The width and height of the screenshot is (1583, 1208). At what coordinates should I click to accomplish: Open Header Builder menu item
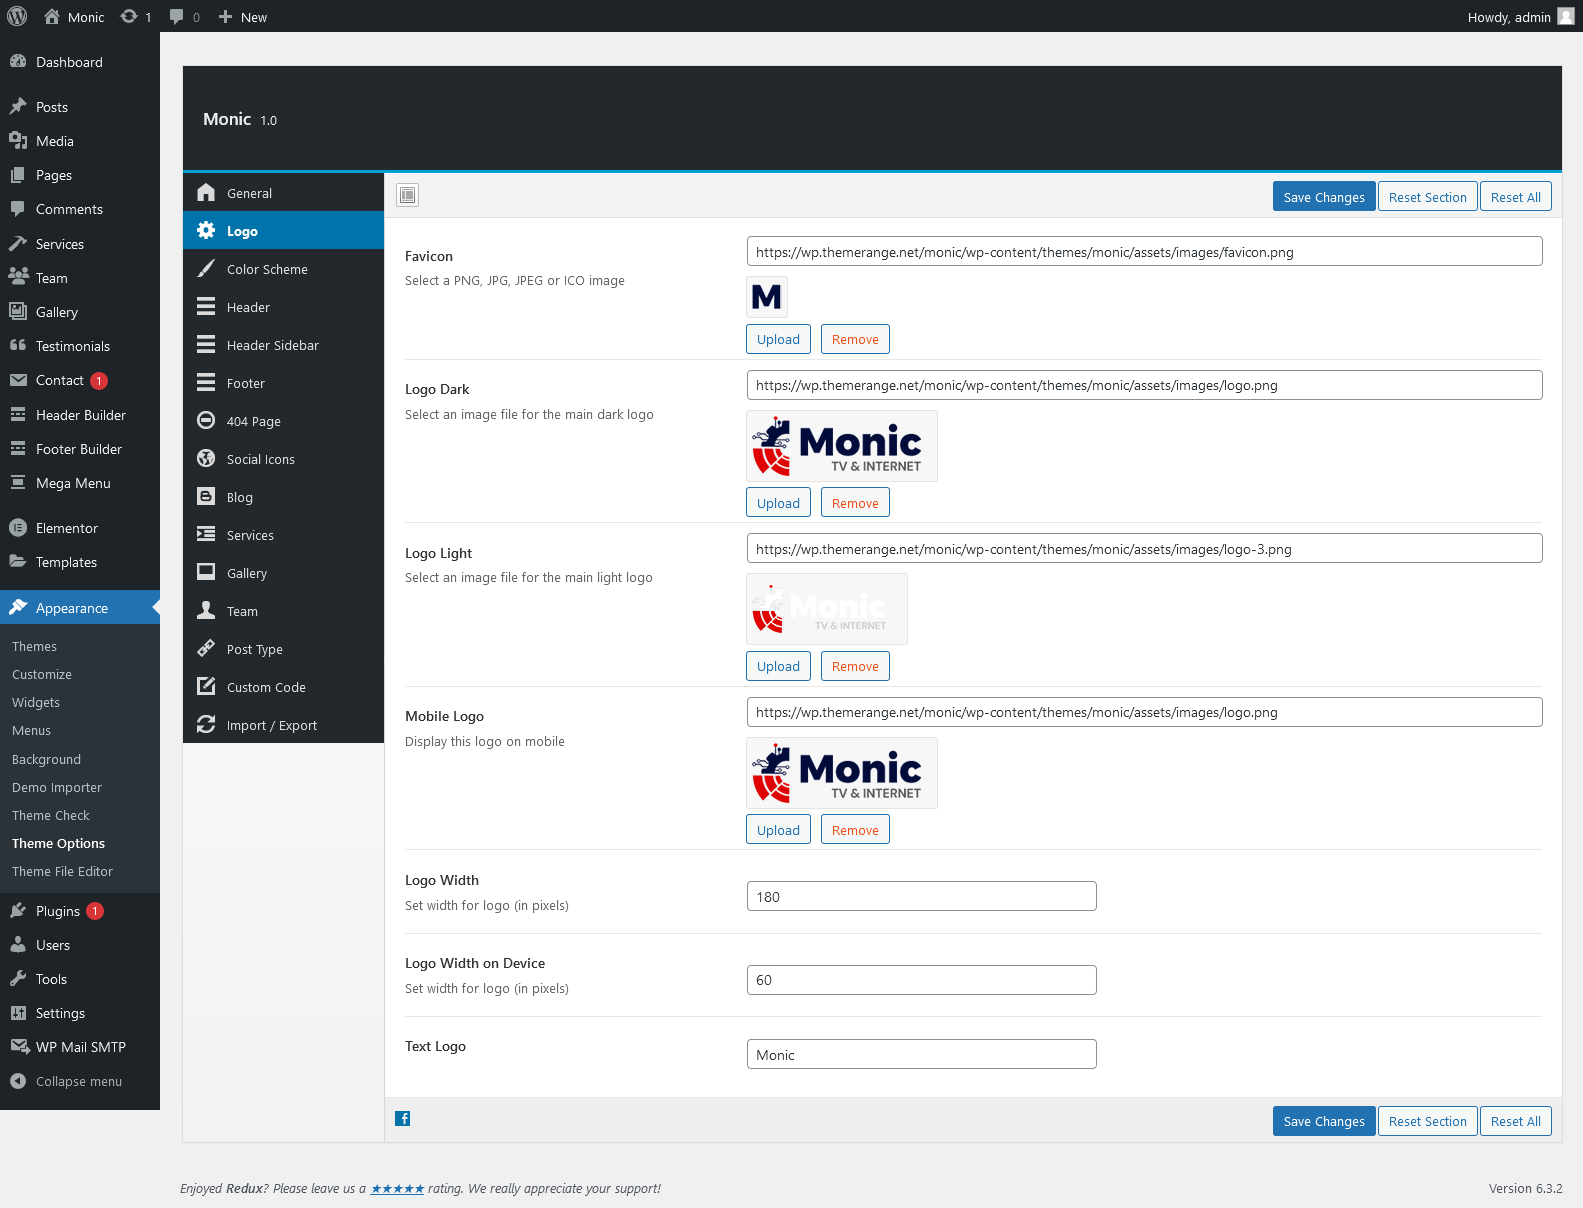[80, 415]
